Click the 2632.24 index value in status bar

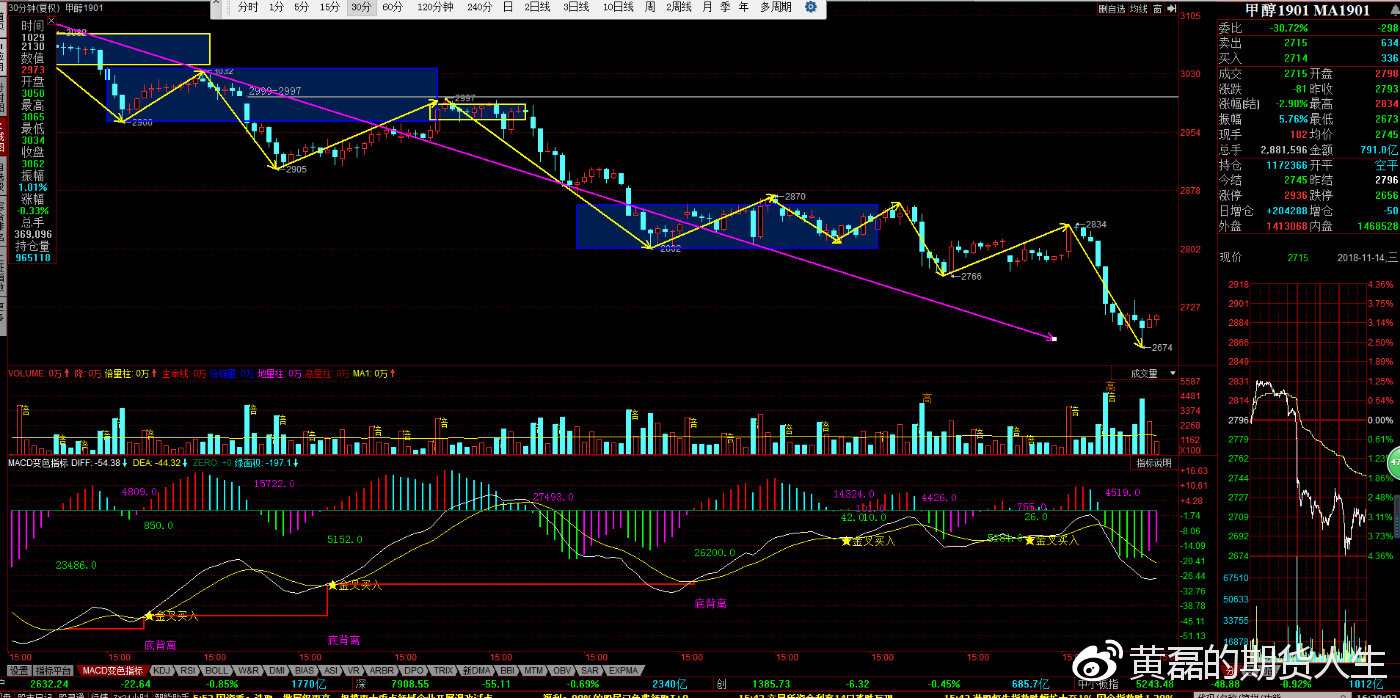tap(49, 684)
